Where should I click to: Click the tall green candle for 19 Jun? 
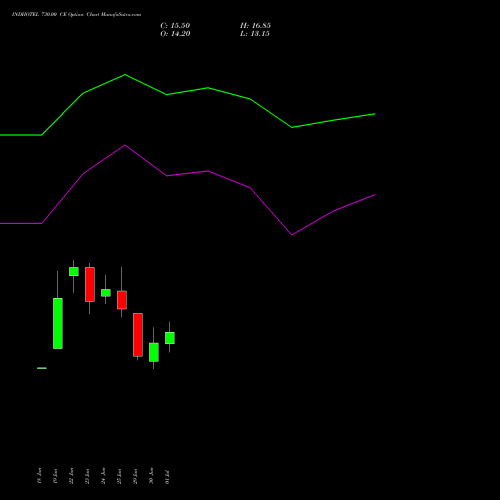pos(58,323)
